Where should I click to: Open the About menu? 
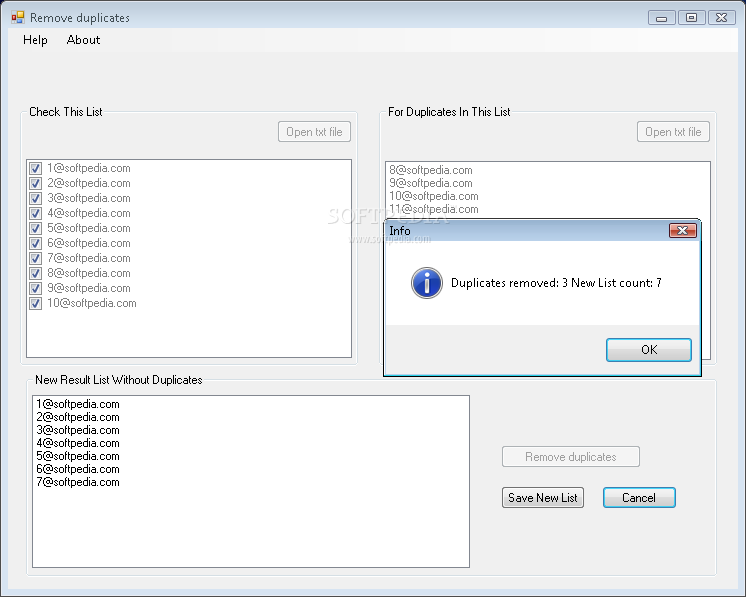click(x=83, y=40)
